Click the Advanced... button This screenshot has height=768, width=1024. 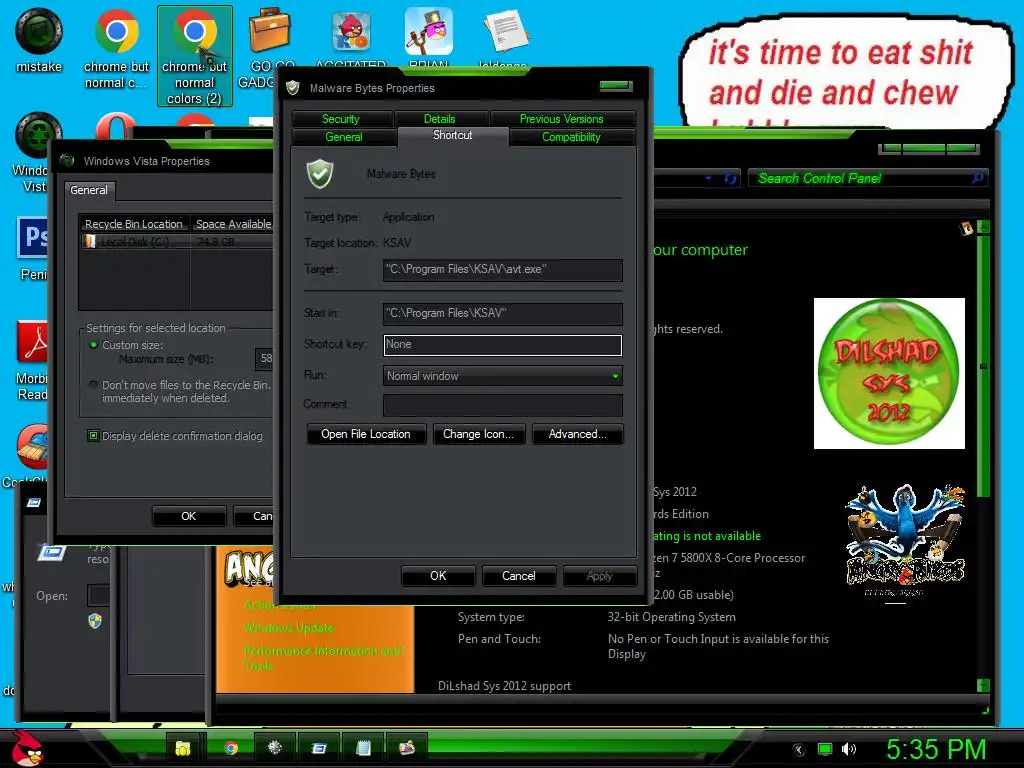pyautogui.click(x=578, y=434)
